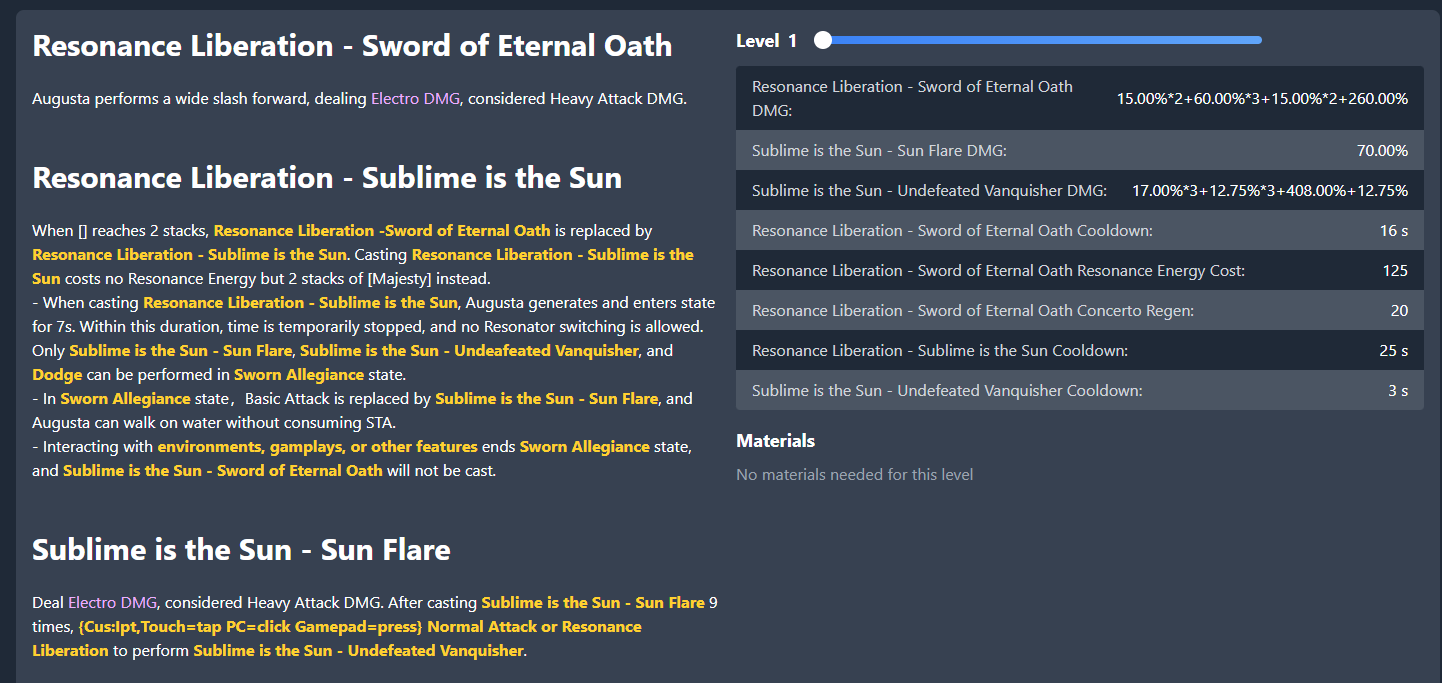The image size is (1442, 683).
Task: Click the "Materials" section heading
Action: coord(775,441)
